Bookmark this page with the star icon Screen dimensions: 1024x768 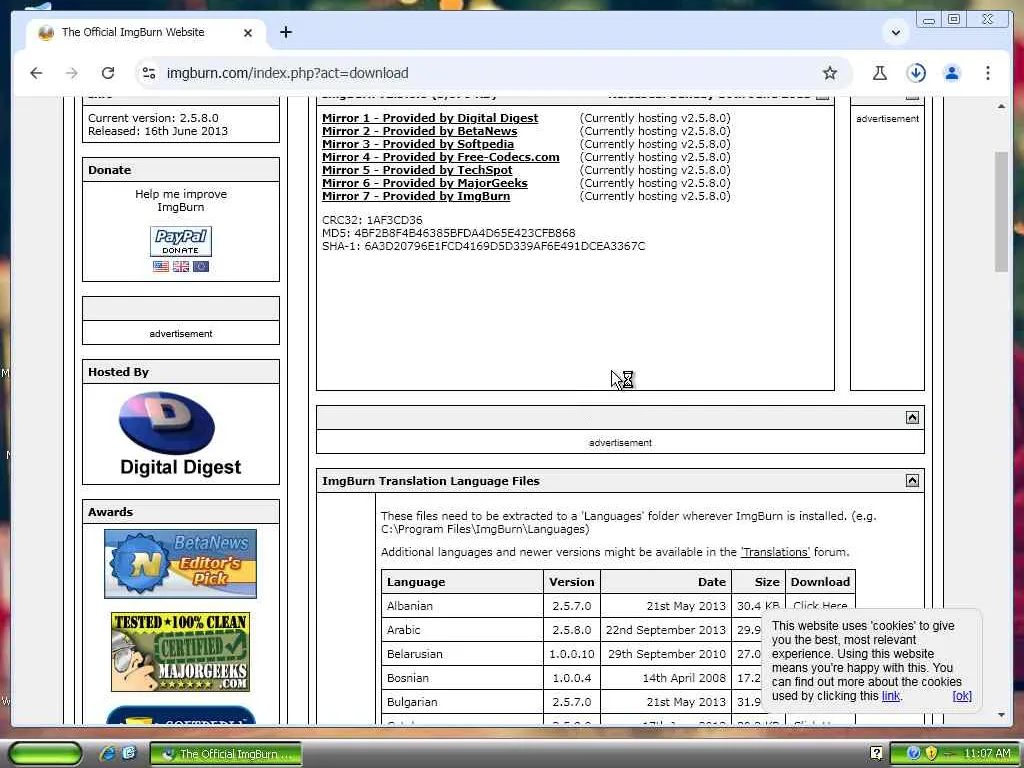[829, 73]
